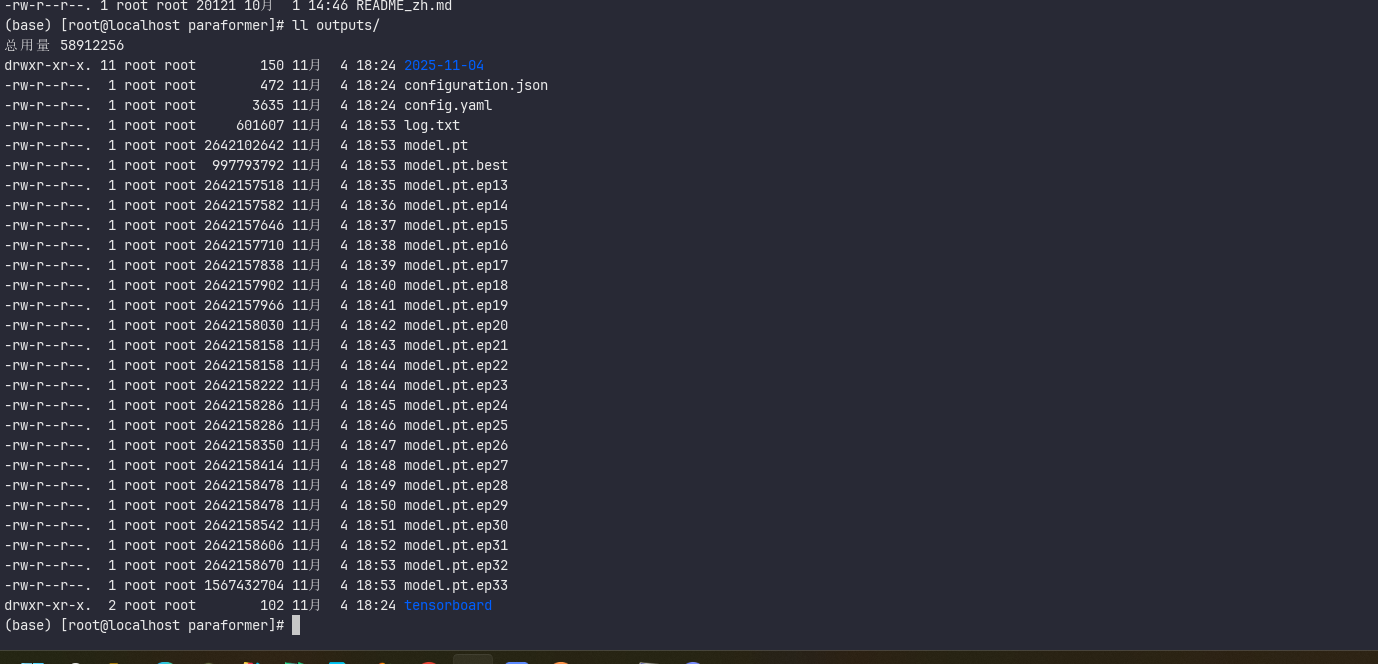Click the log.txt filename
Image resolution: width=1378 pixels, height=664 pixels.
click(x=432, y=126)
